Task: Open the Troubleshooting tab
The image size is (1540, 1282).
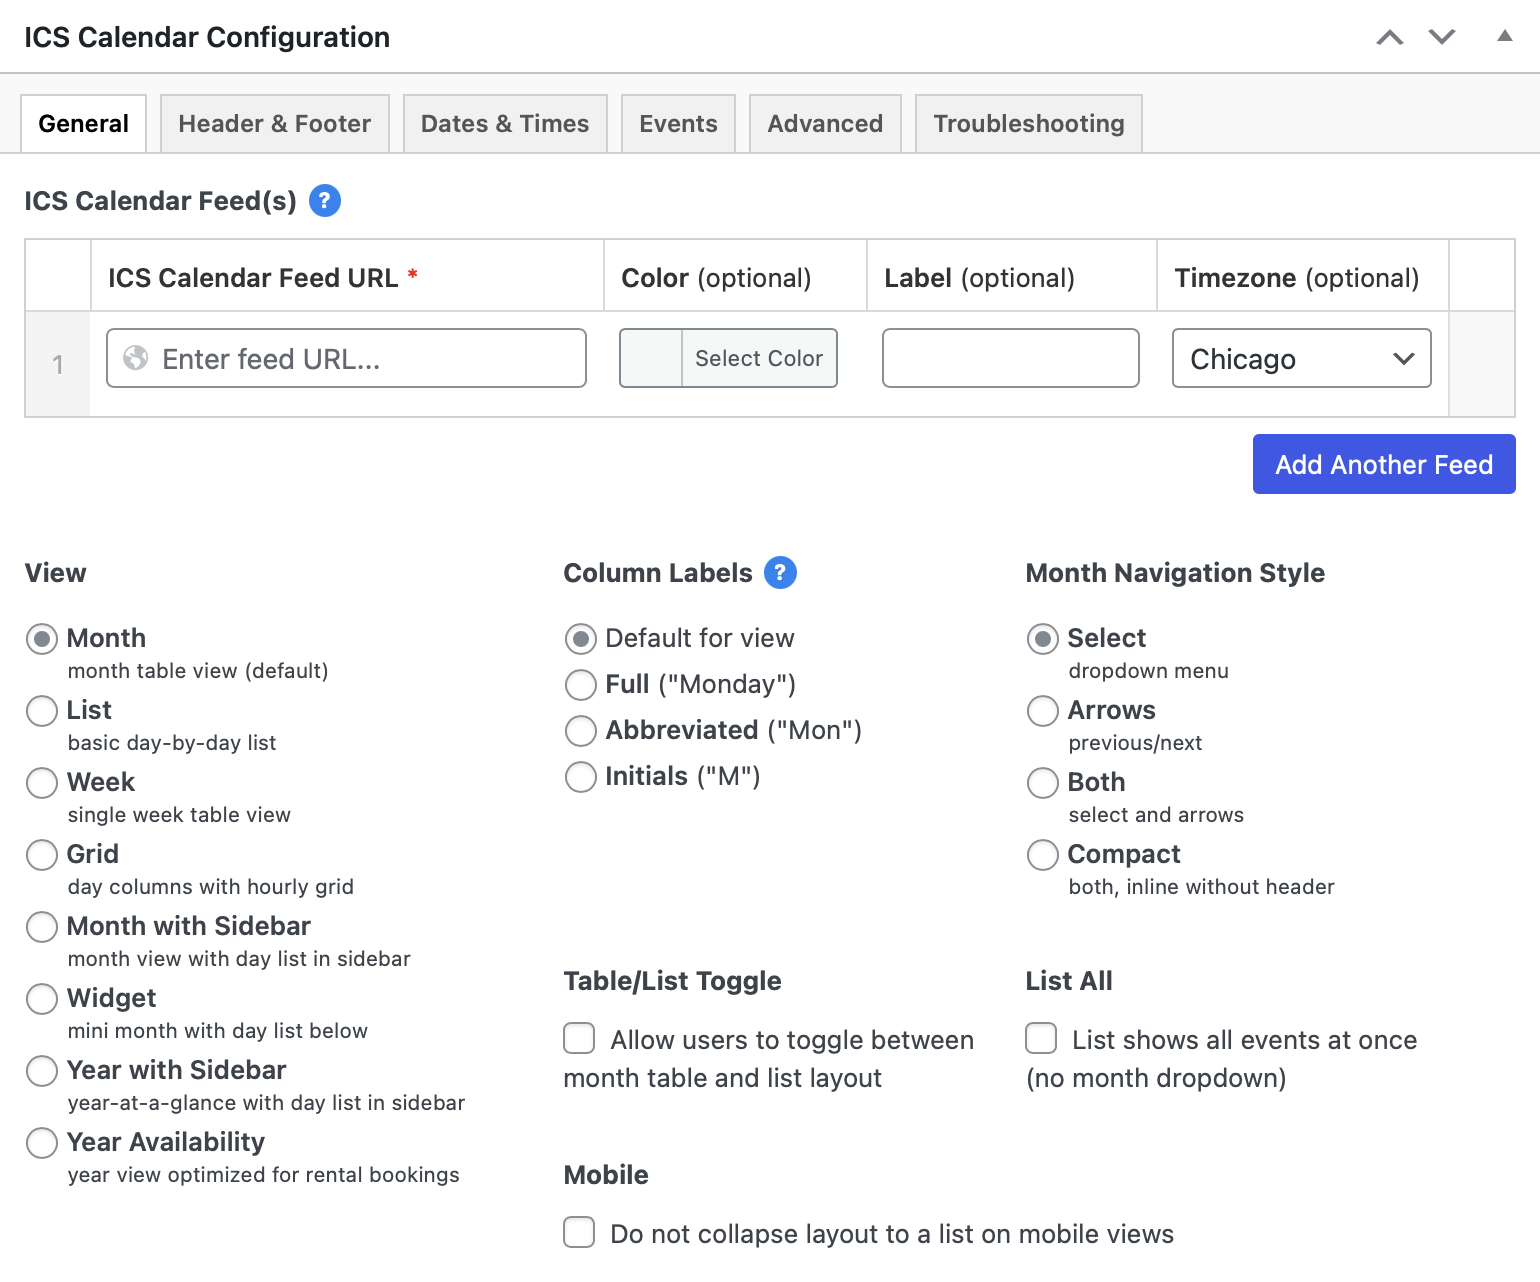Action: [x=1028, y=124]
